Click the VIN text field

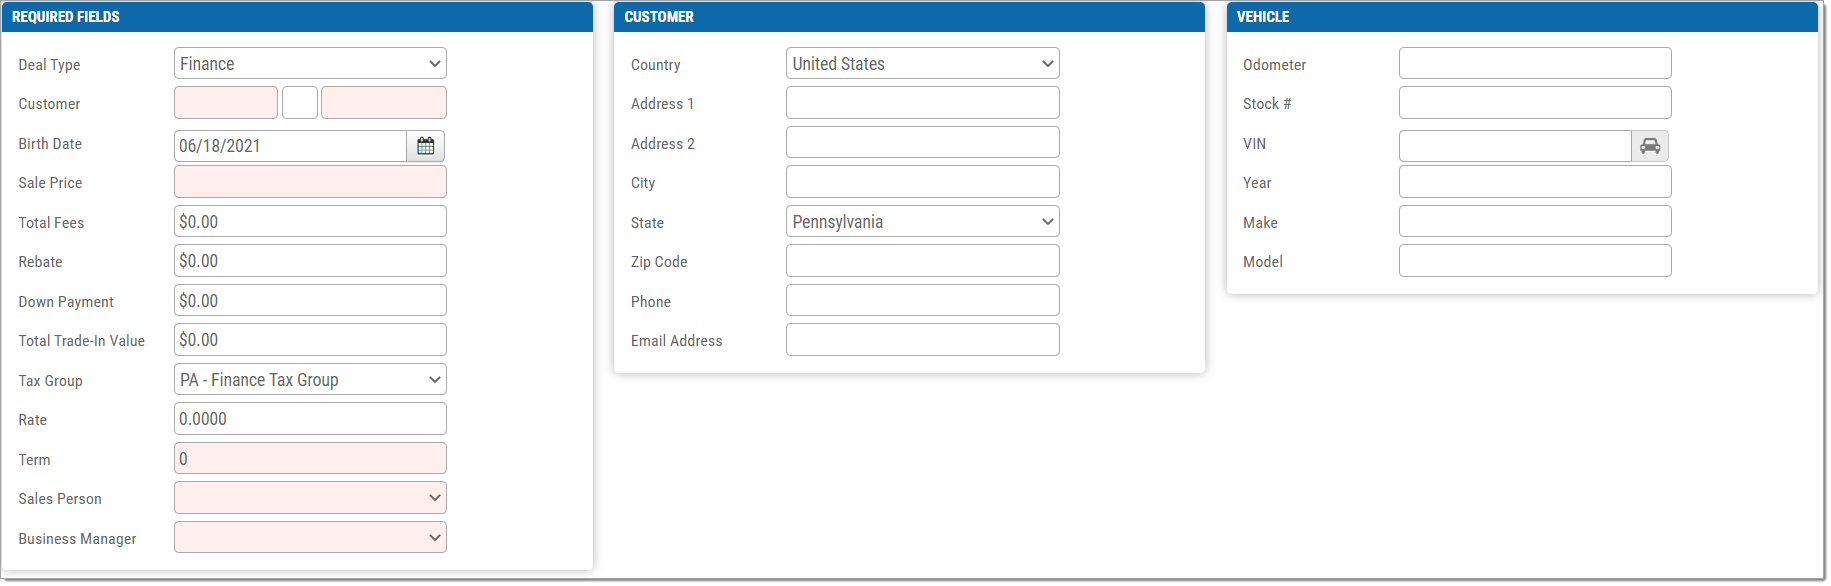coord(1515,146)
